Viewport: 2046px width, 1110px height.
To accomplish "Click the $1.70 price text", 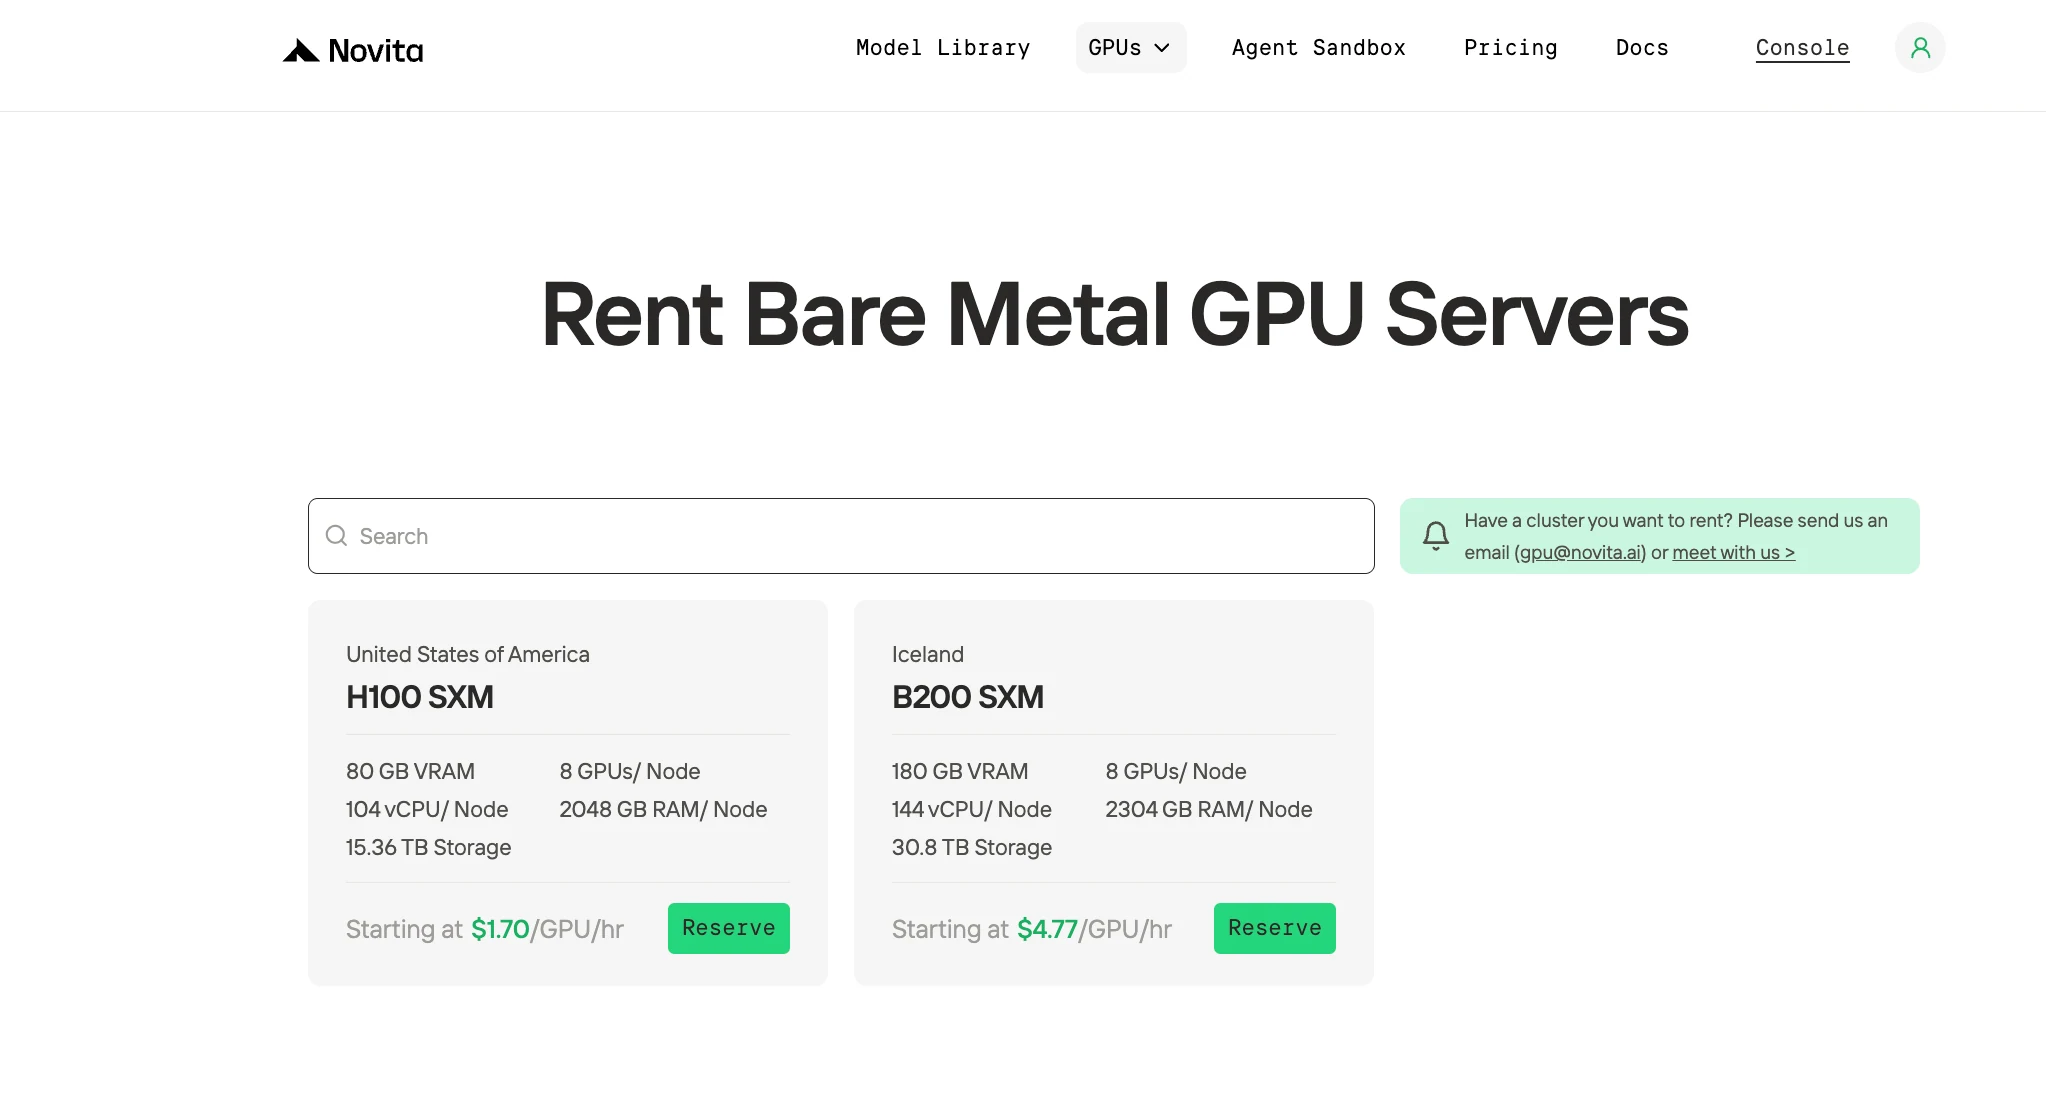I will point(500,929).
